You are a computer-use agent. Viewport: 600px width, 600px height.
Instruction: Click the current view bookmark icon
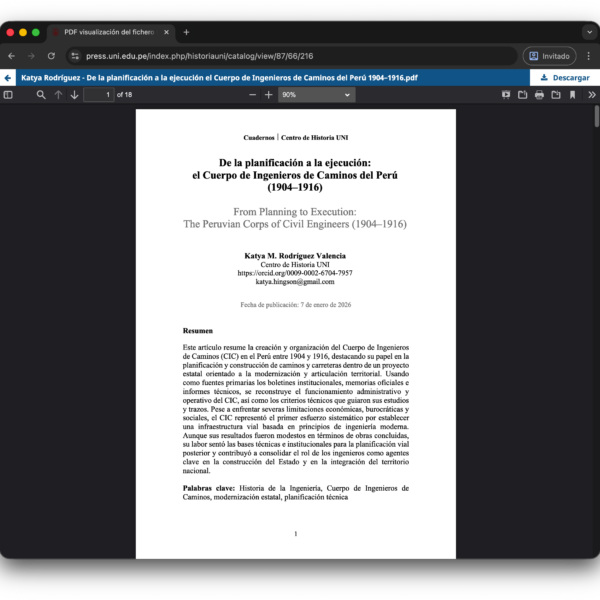(572, 95)
